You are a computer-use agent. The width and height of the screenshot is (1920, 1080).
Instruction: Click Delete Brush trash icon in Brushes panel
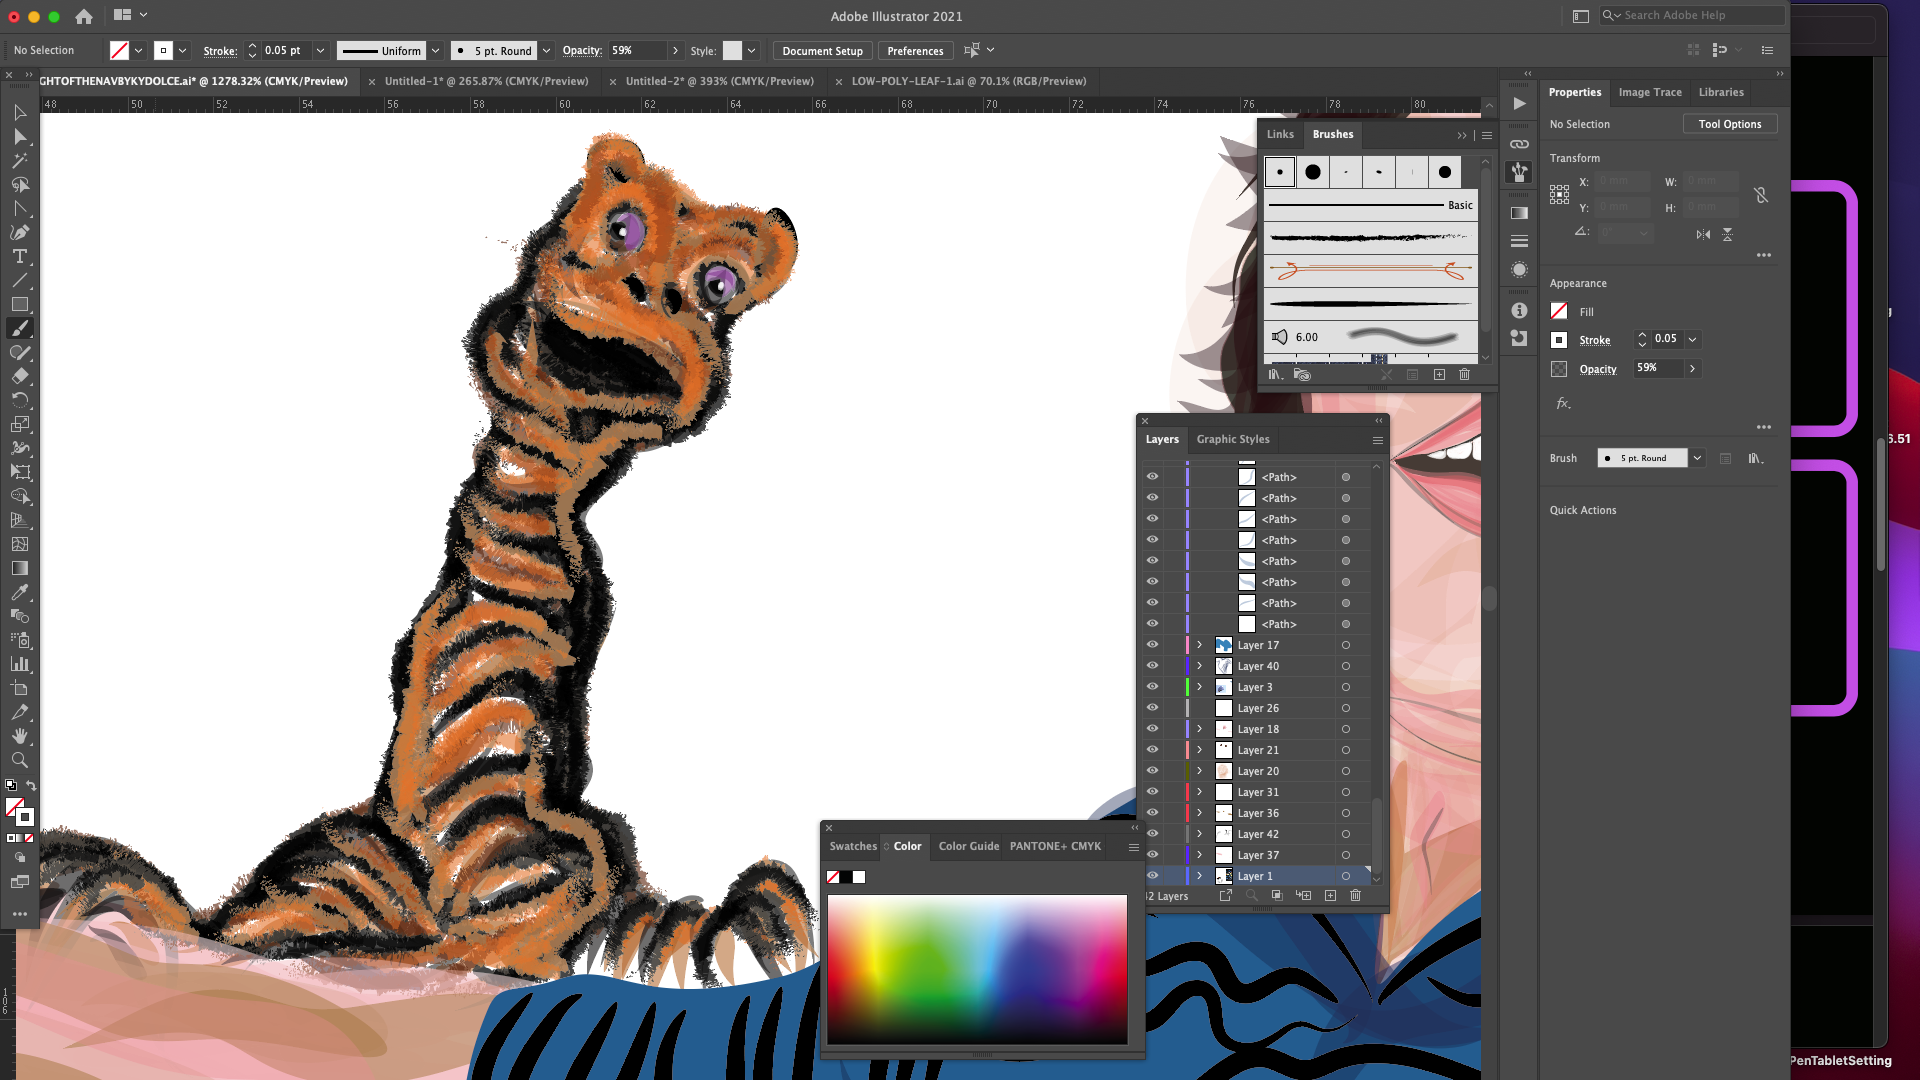point(1465,374)
